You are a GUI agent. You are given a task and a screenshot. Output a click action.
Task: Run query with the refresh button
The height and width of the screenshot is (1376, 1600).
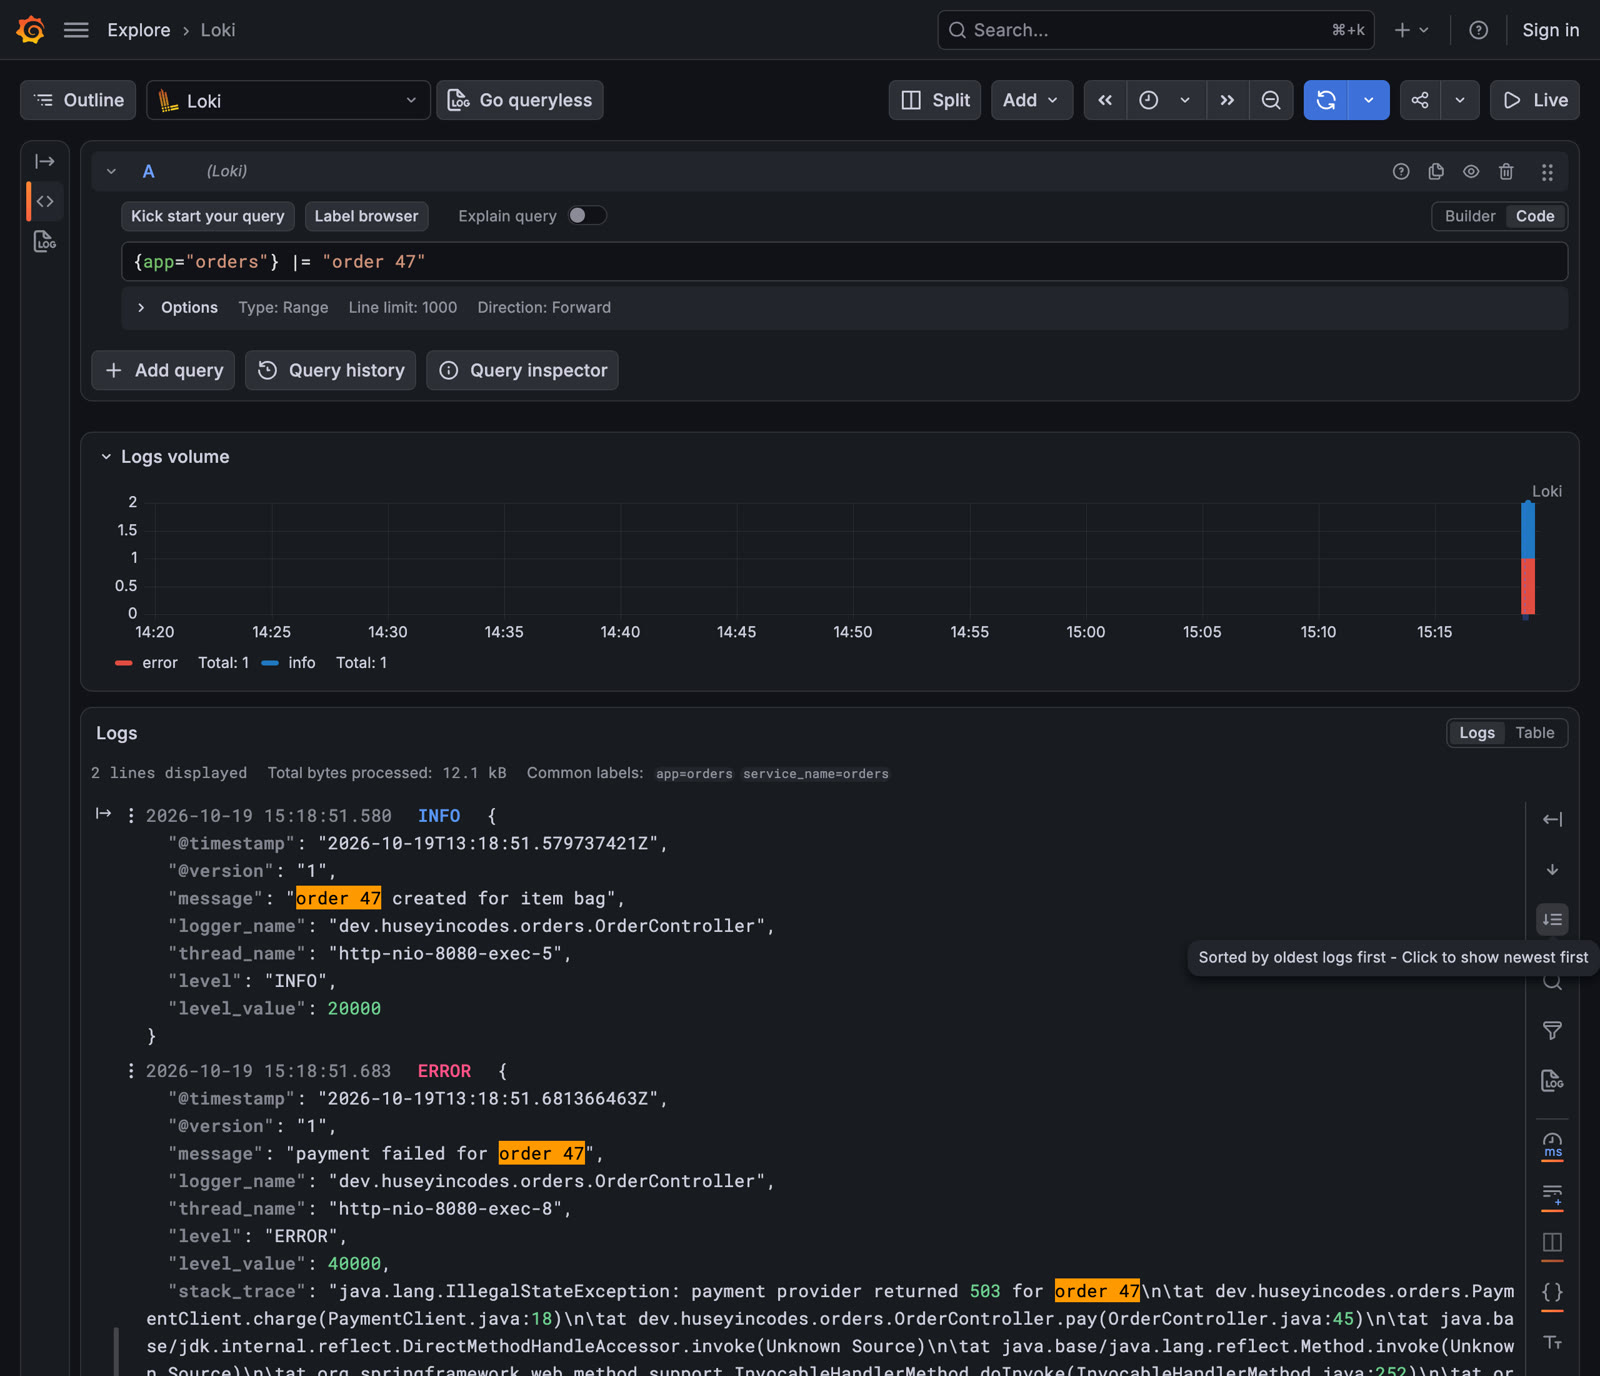(x=1326, y=100)
